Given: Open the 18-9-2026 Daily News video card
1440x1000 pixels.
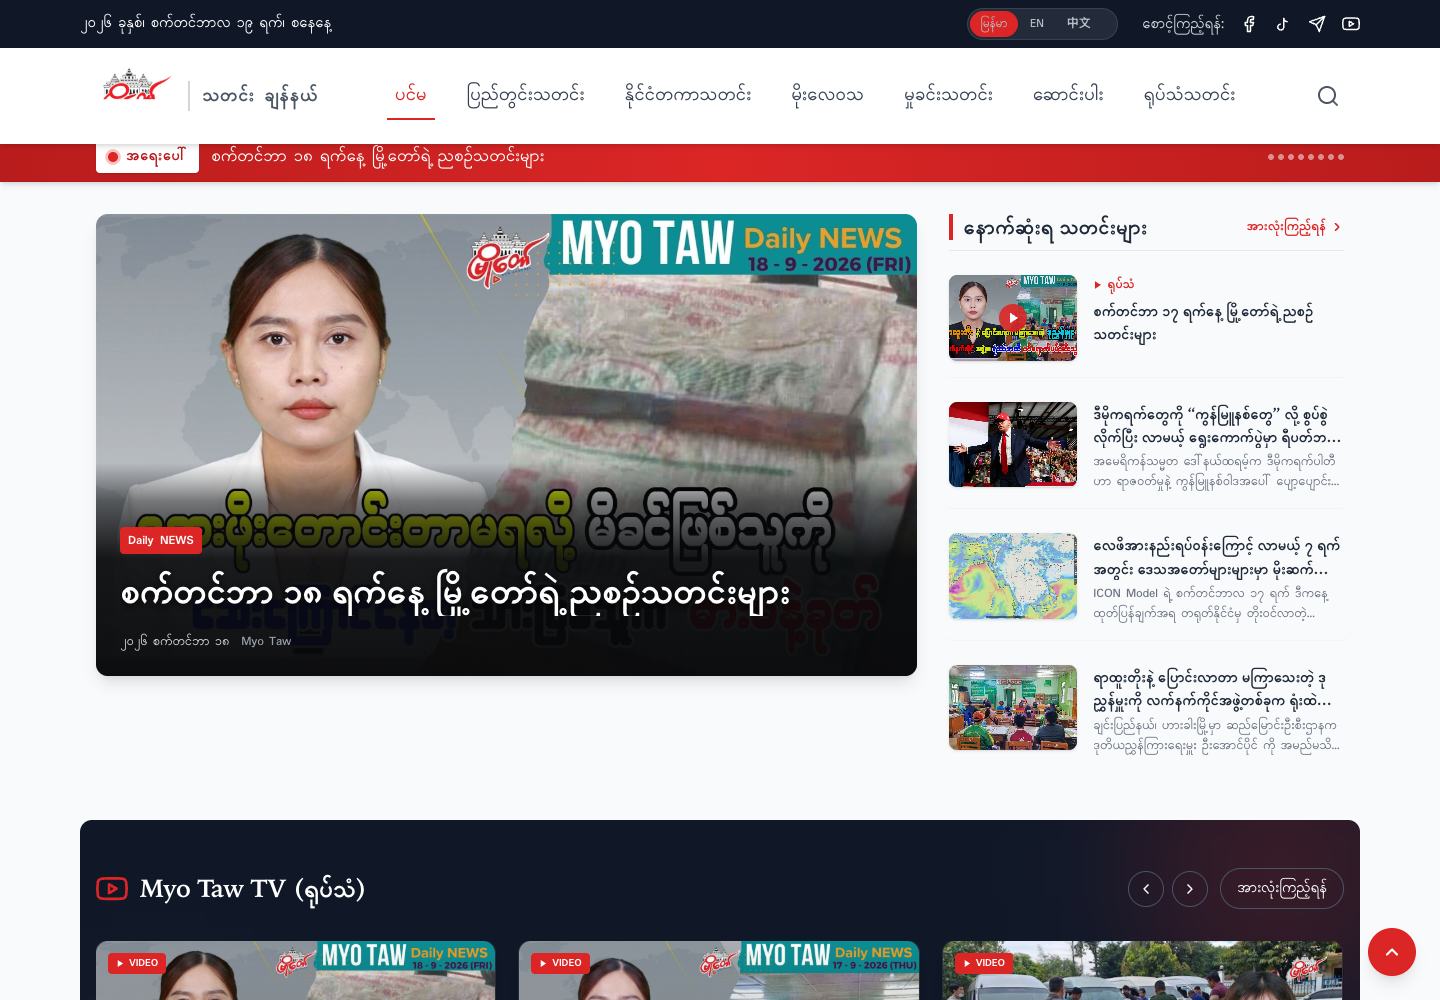Looking at the screenshot, I should point(295,970).
